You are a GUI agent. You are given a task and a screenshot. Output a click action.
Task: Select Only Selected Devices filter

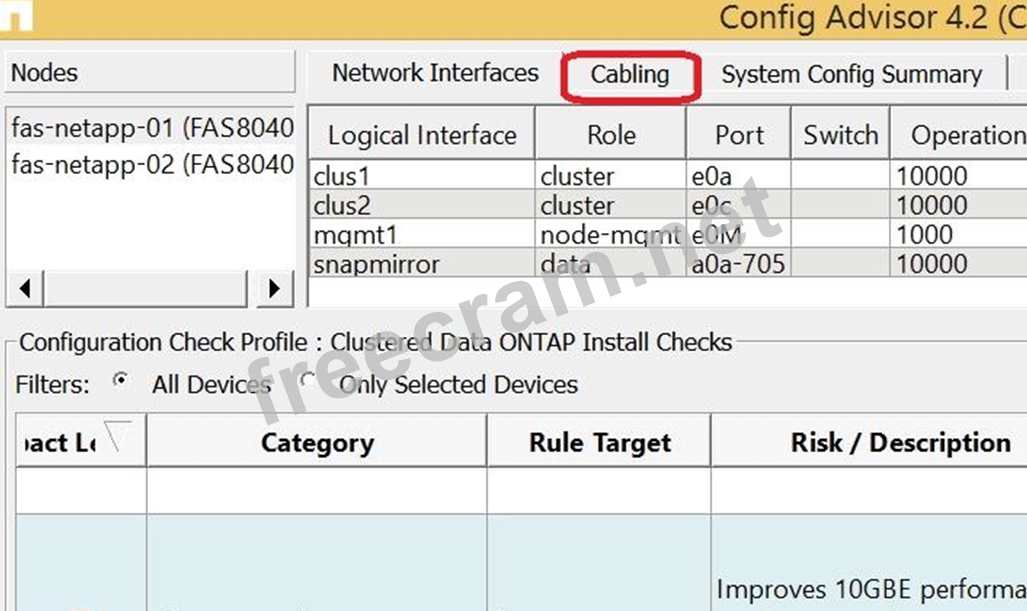pyautogui.click(x=308, y=380)
